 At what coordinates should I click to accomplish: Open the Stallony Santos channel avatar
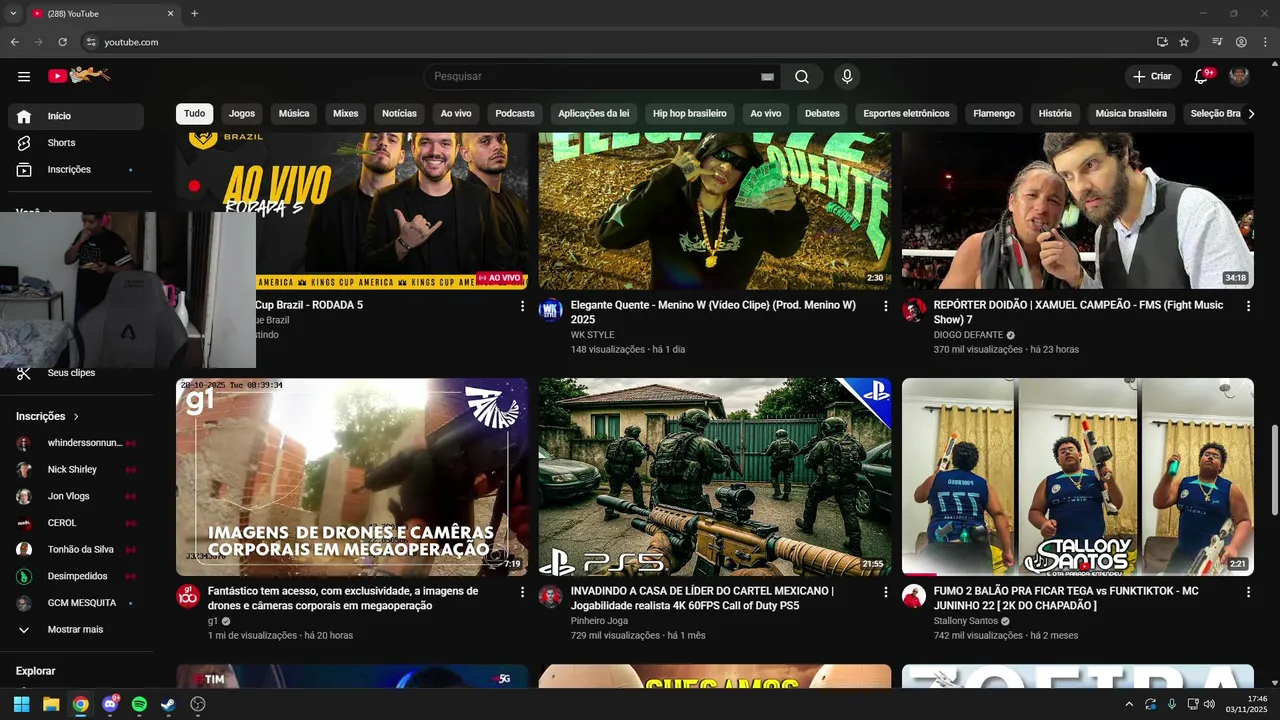pyautogui.click(x=914, y=596)
